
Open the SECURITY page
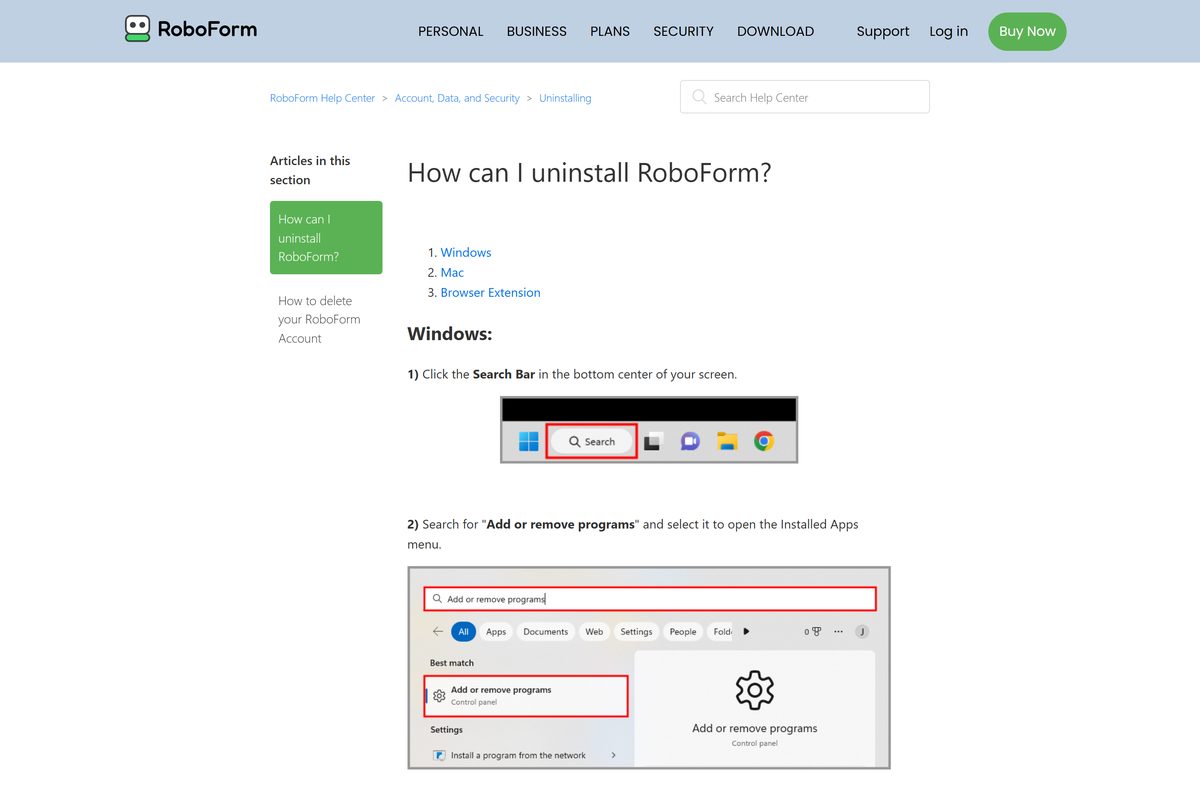click(683, 31)
